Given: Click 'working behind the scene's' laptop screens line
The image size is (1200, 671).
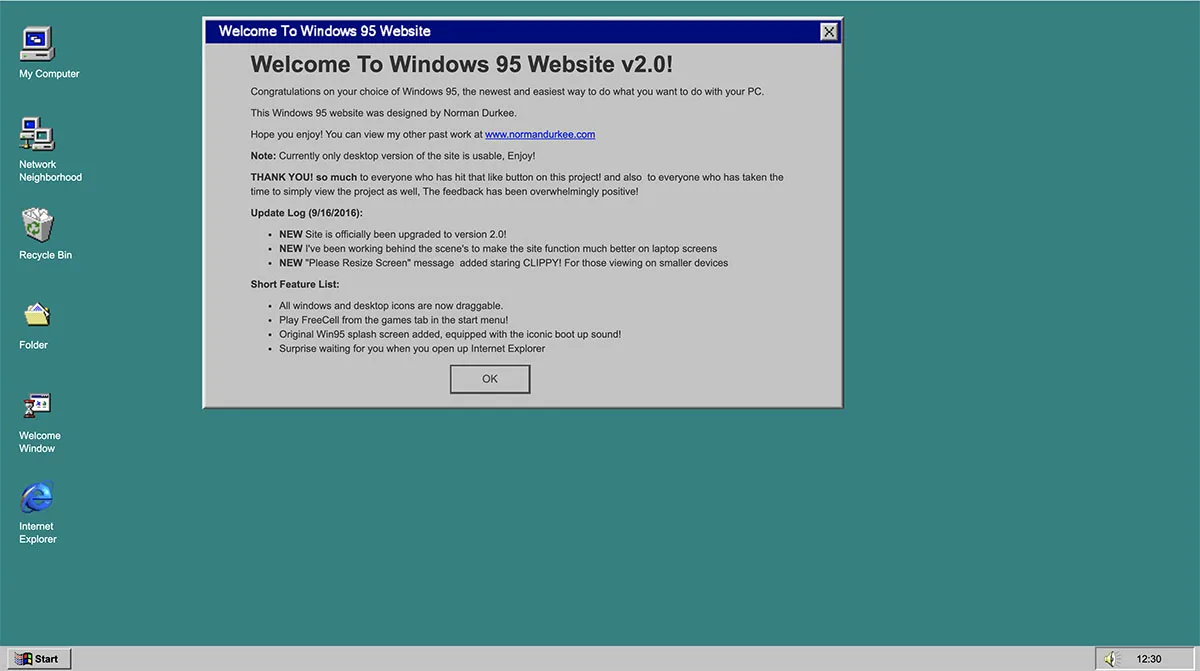Looking at the screenshot, I should 498,249.
